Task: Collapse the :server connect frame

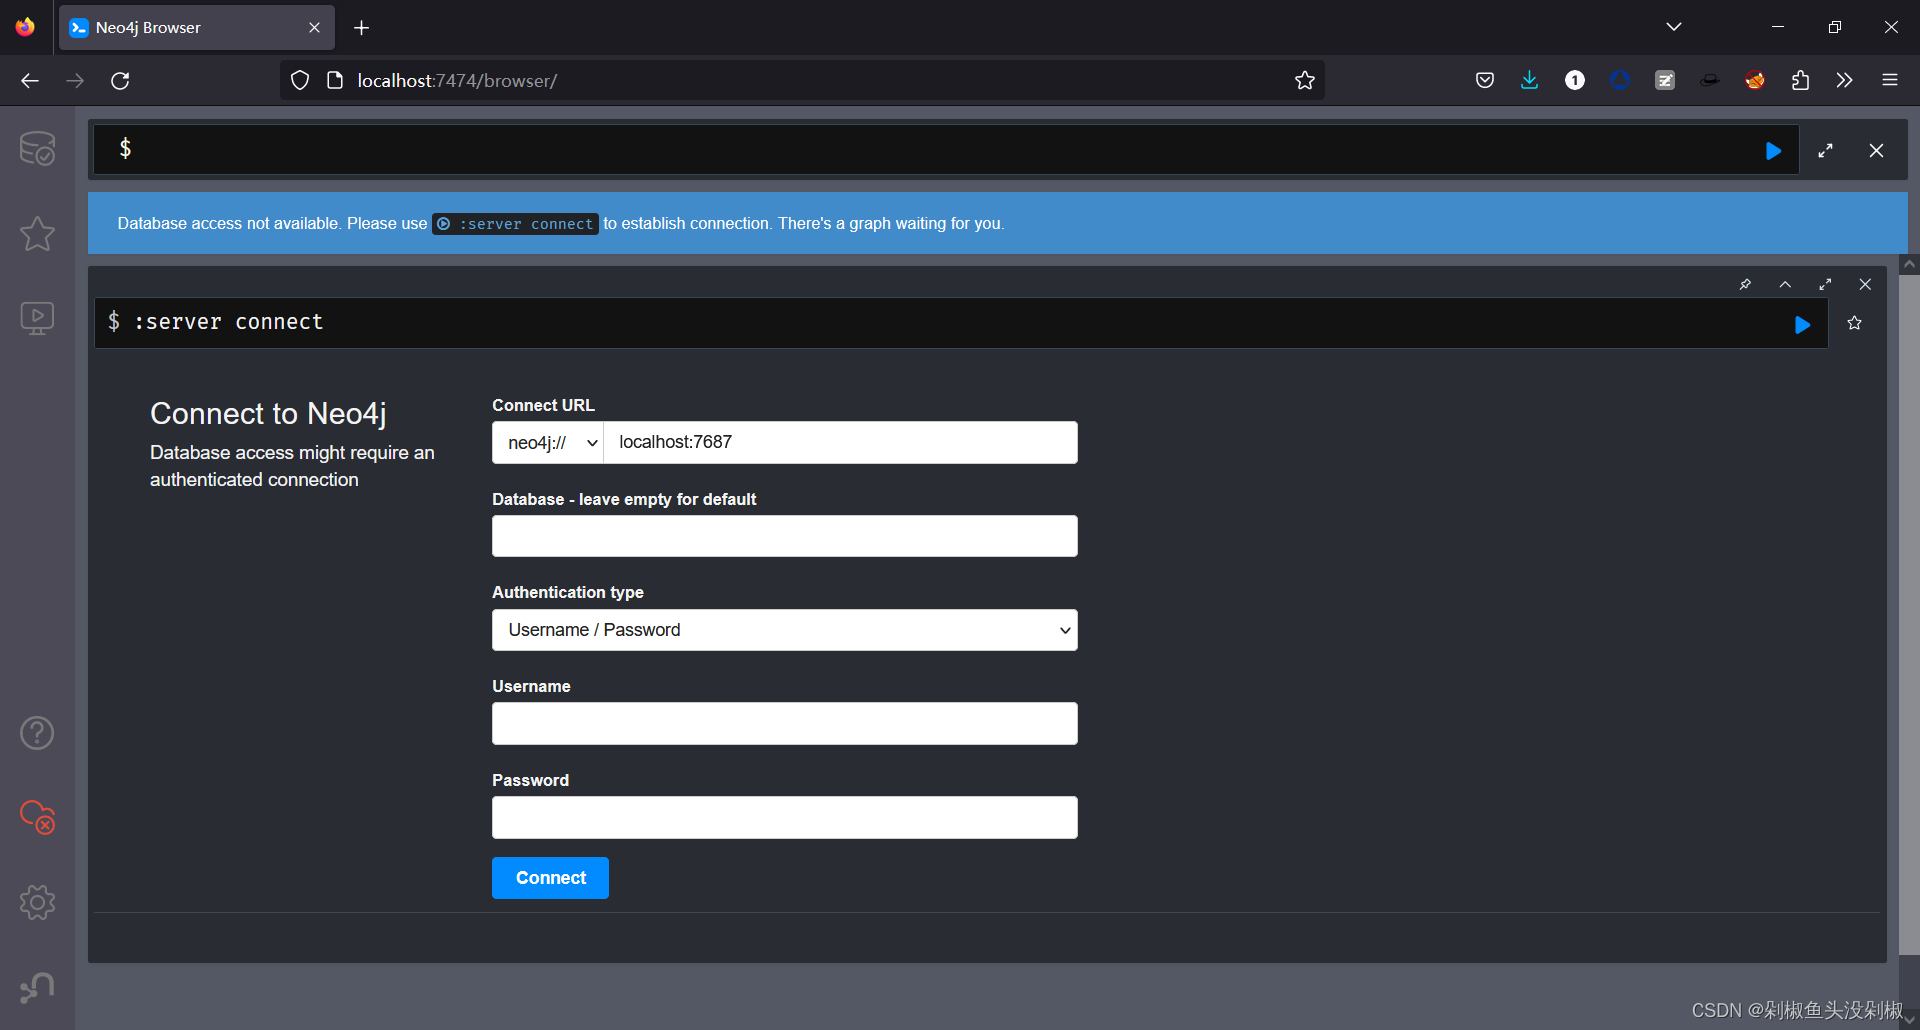Action: pos(1785,284)
